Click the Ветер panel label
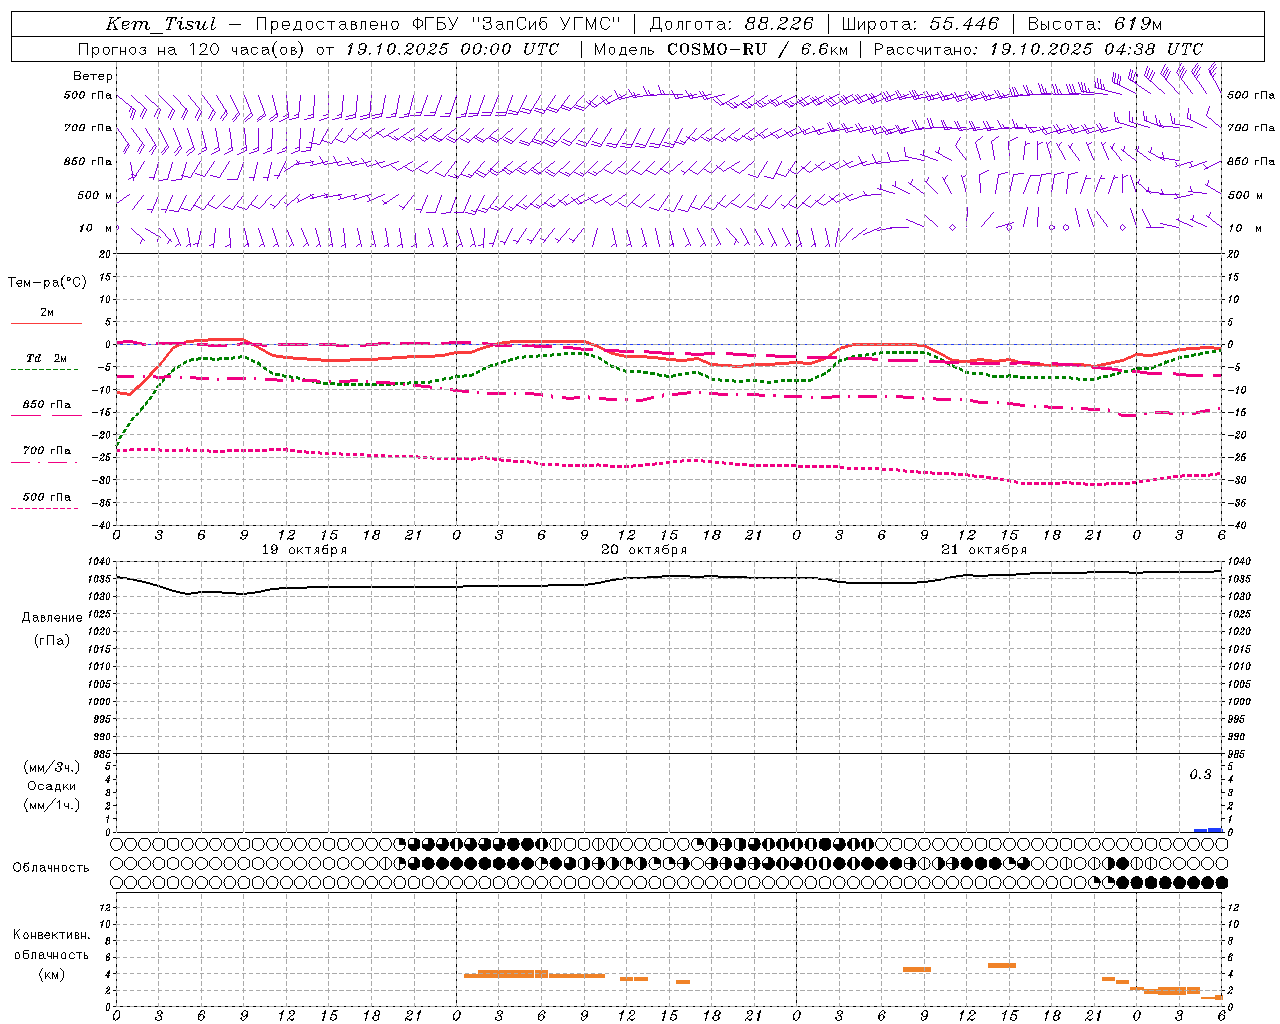This screenshot has height=1024, width=1280. [x=93, y=76]
